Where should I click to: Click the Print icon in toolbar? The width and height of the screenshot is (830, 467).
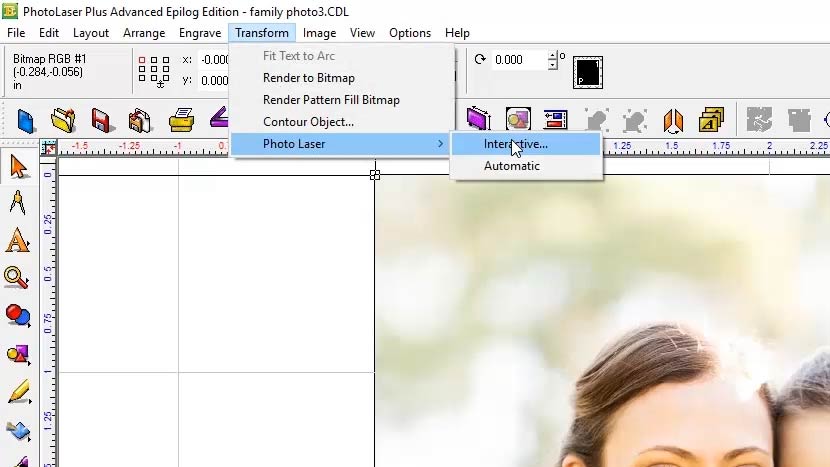pos(181,121)
